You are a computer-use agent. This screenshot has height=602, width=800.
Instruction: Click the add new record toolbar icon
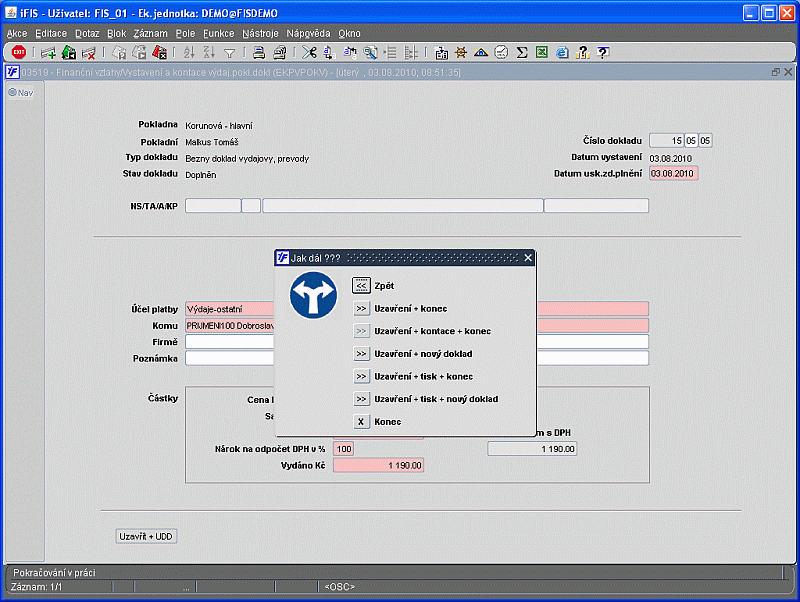coord(48,52)
